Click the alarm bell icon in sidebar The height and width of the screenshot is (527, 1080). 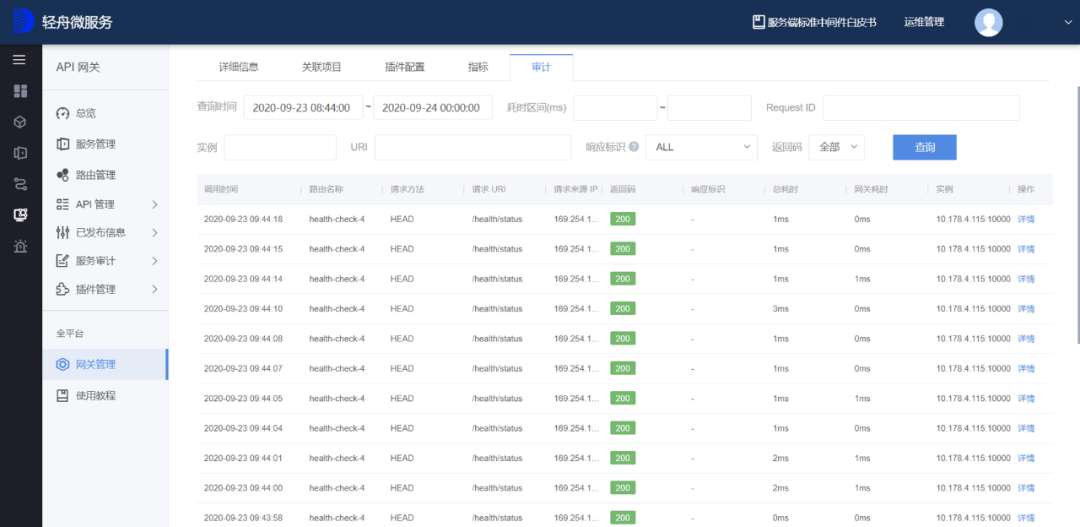tap(20, 245)
